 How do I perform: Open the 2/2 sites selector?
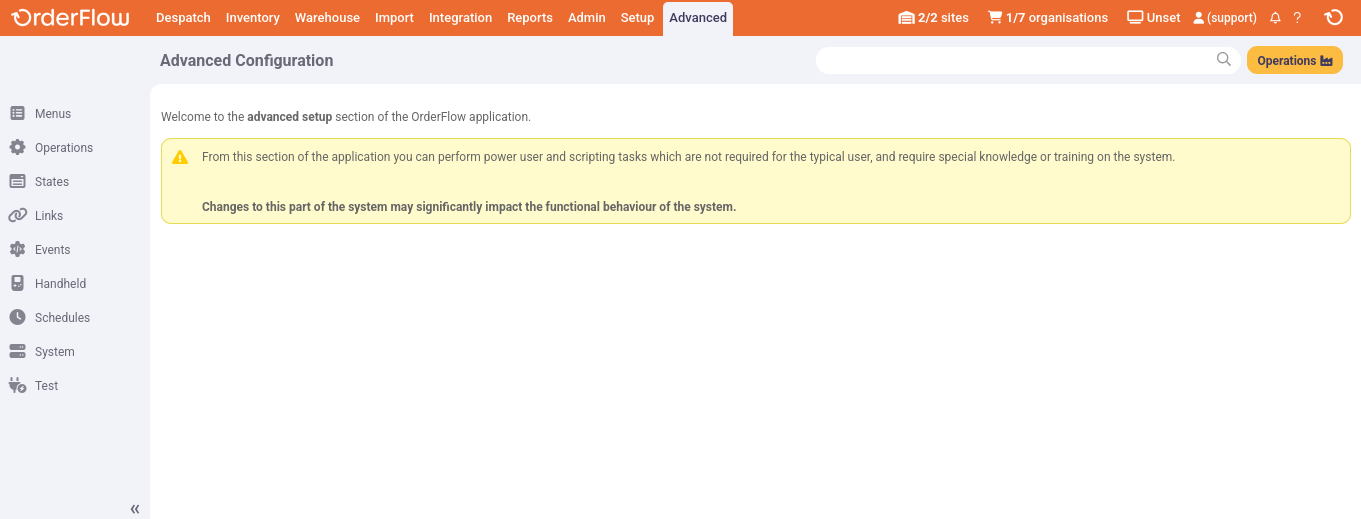click(933, 18)
